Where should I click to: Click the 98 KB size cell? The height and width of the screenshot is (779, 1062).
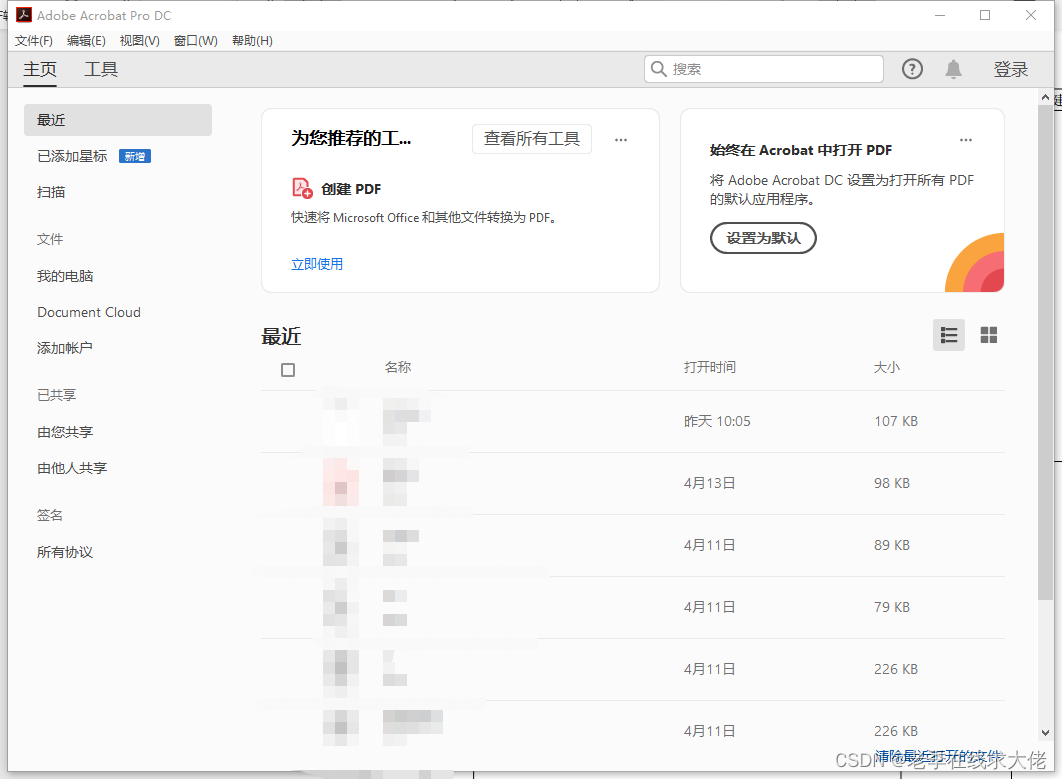coord(891,484)
